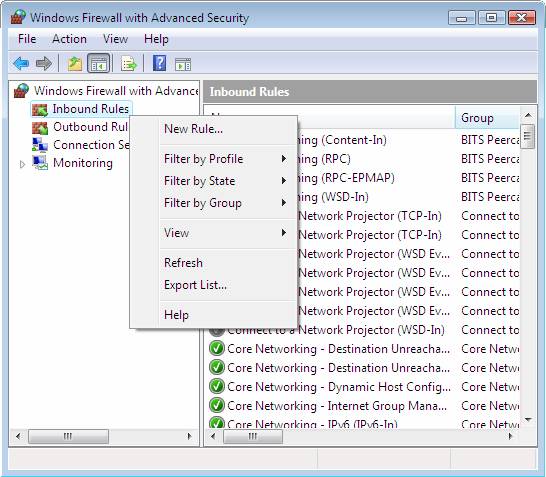Click the Inbound Rules tree icon

(40, 110)
